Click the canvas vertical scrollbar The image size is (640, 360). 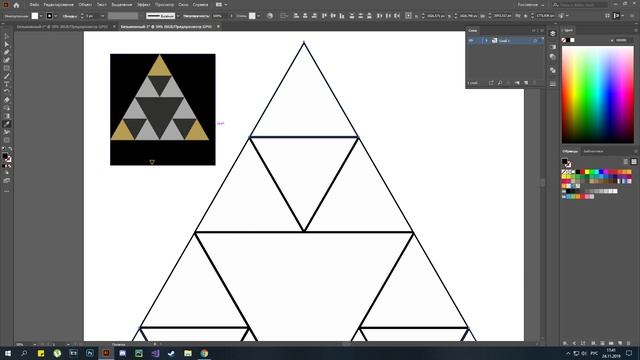coord(542,182)
